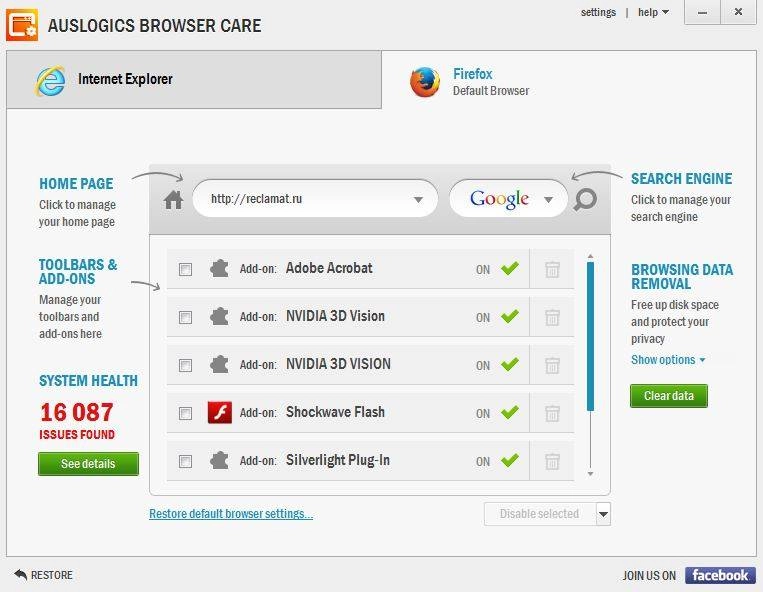Click the Silverlight Plug-In puzzle icon
This screenshot has width=763, height=592.
(x=219, y=460)
